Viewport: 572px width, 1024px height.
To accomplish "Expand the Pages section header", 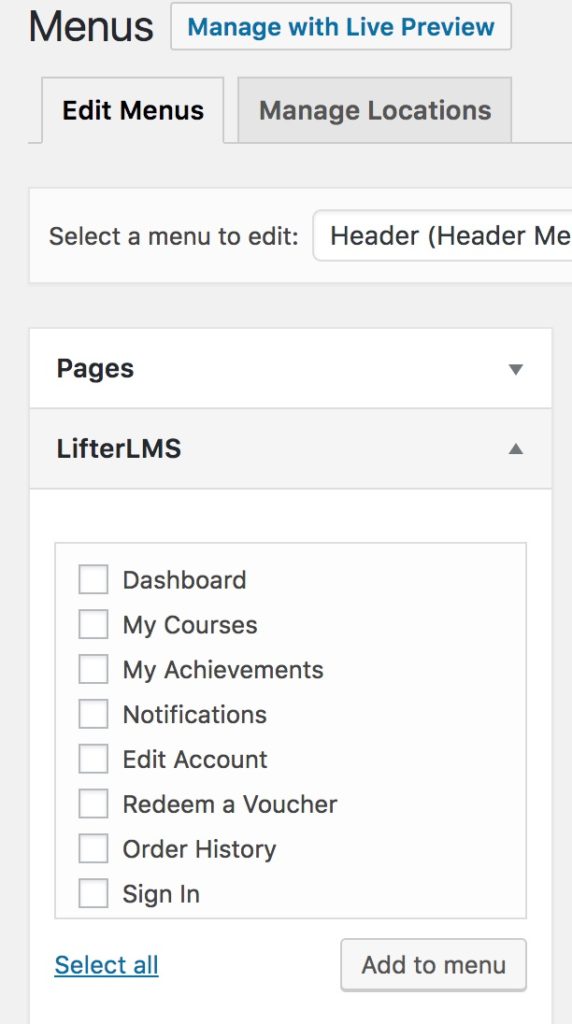I will tap(291, 369).
